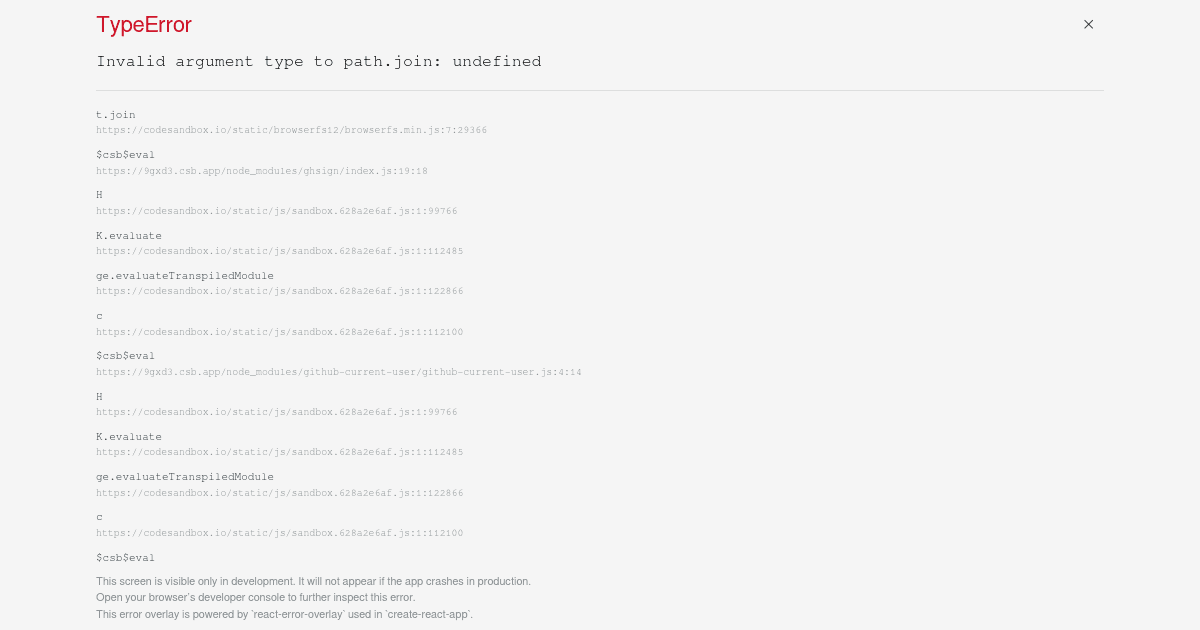
Task: Open the sandbox.js:1:99766 link under the ghsign entry
Action: coord(277,211)
